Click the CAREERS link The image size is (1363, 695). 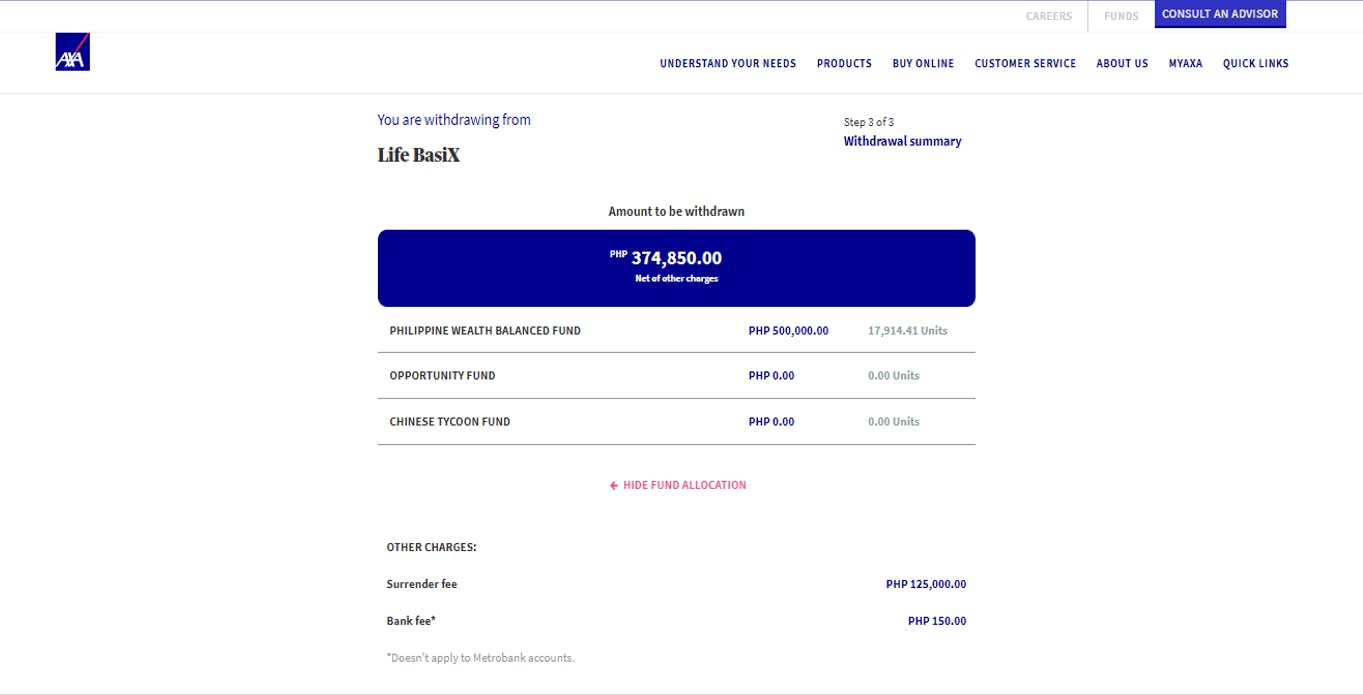click(x=1048, y=15)
